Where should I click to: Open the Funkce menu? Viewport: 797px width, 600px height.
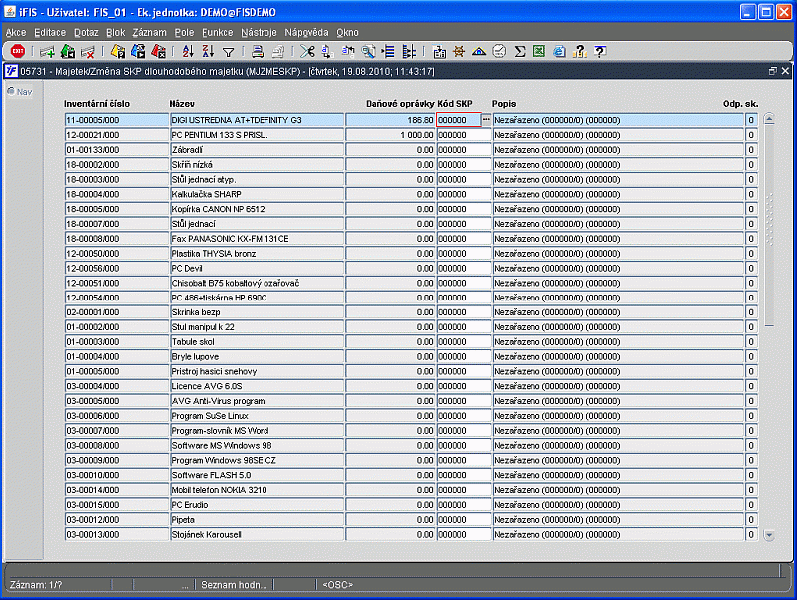tap(218, 33)
